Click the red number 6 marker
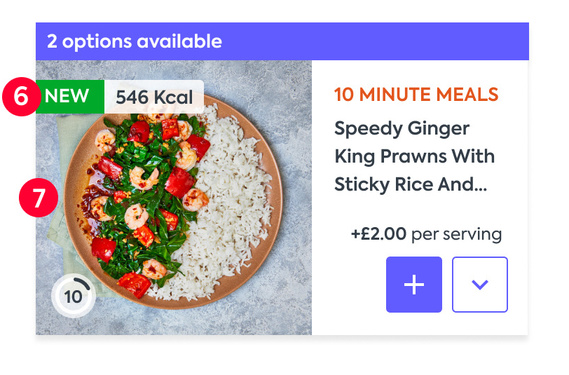The height and width of the screenshot is (375, 569). [x=21, y=97]
